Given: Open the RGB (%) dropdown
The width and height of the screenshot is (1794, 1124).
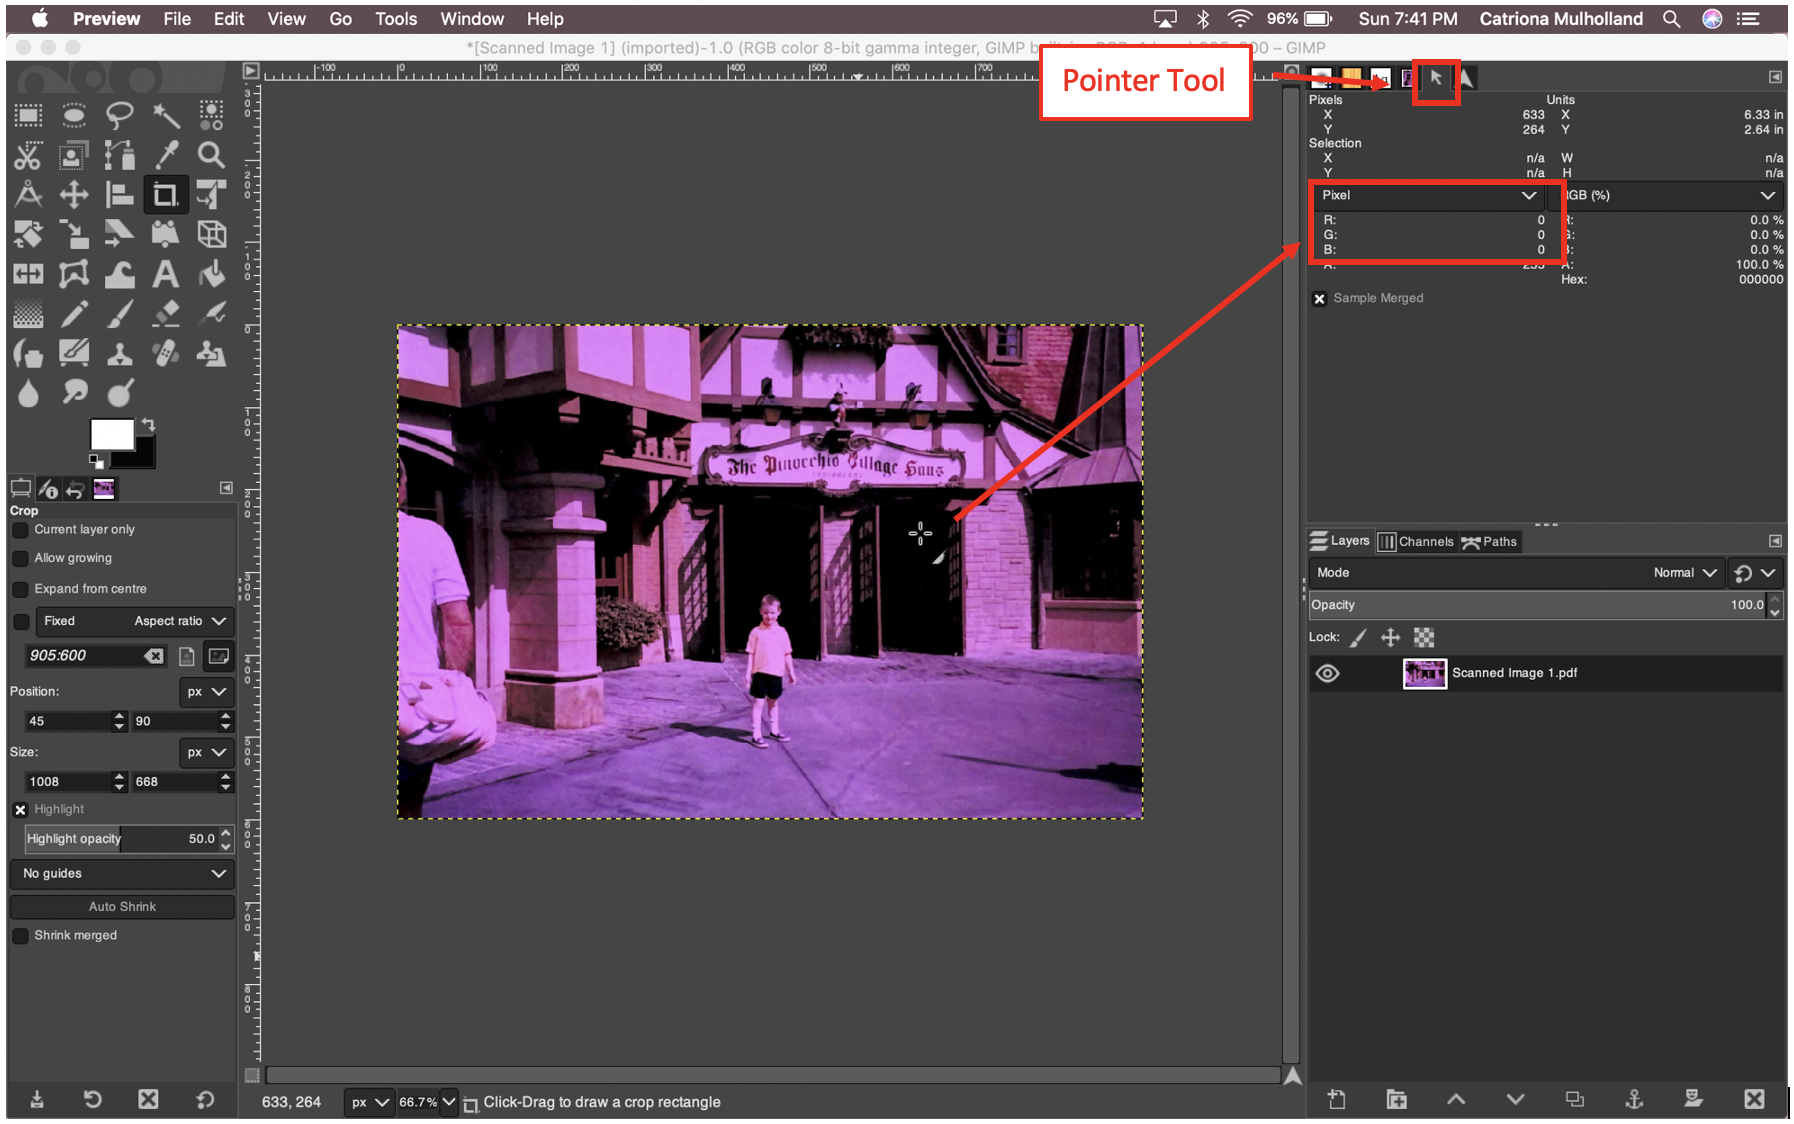Looking at the screenshot, I should 1667,195.
